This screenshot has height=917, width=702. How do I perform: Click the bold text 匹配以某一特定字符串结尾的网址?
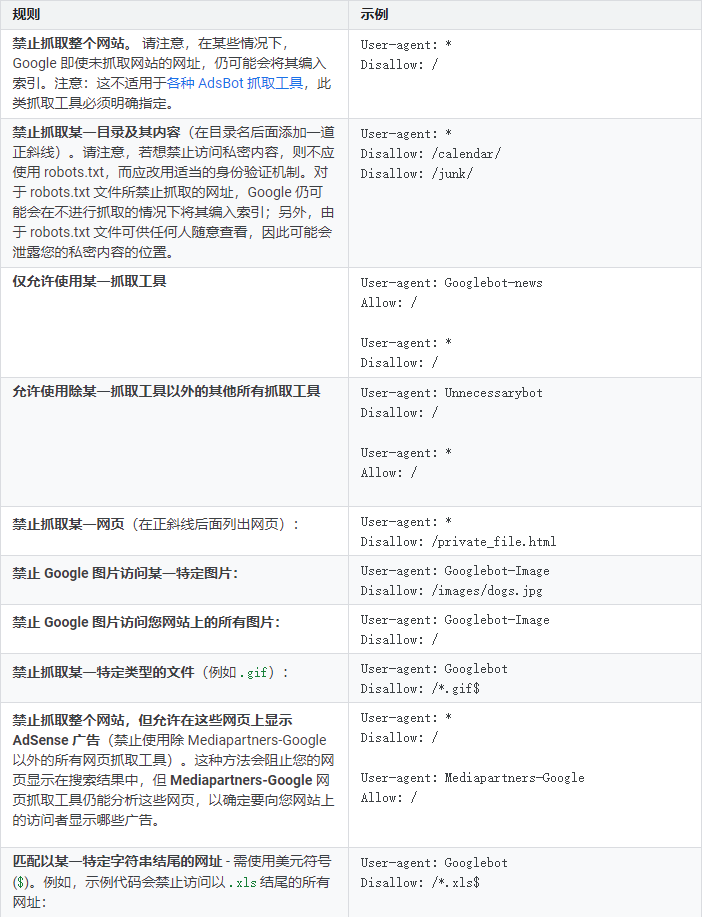118,861
